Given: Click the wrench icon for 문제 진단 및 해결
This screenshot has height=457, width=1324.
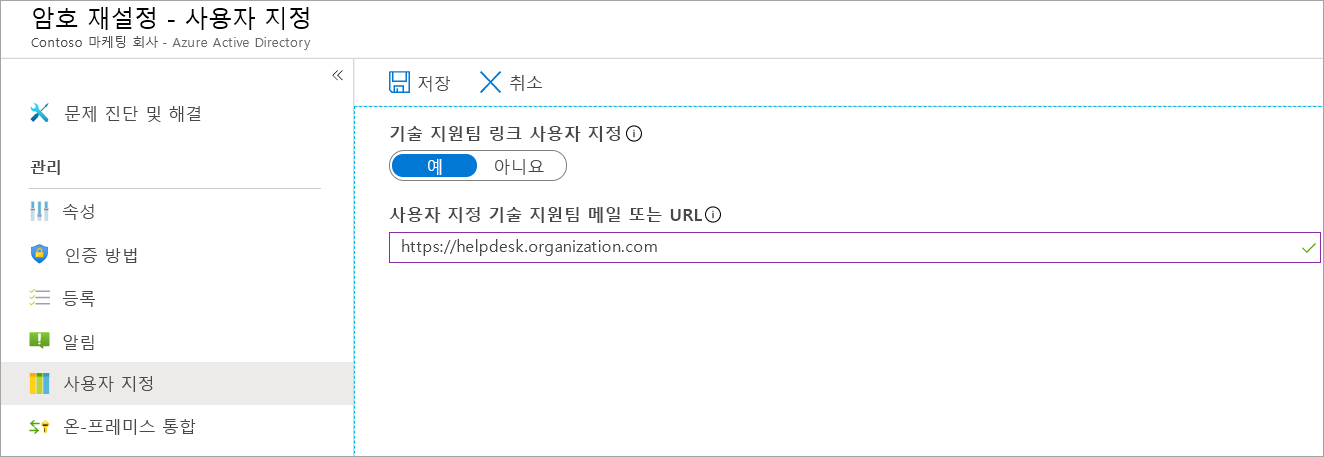Looking at the screenshot, I should tap(40, 113).
